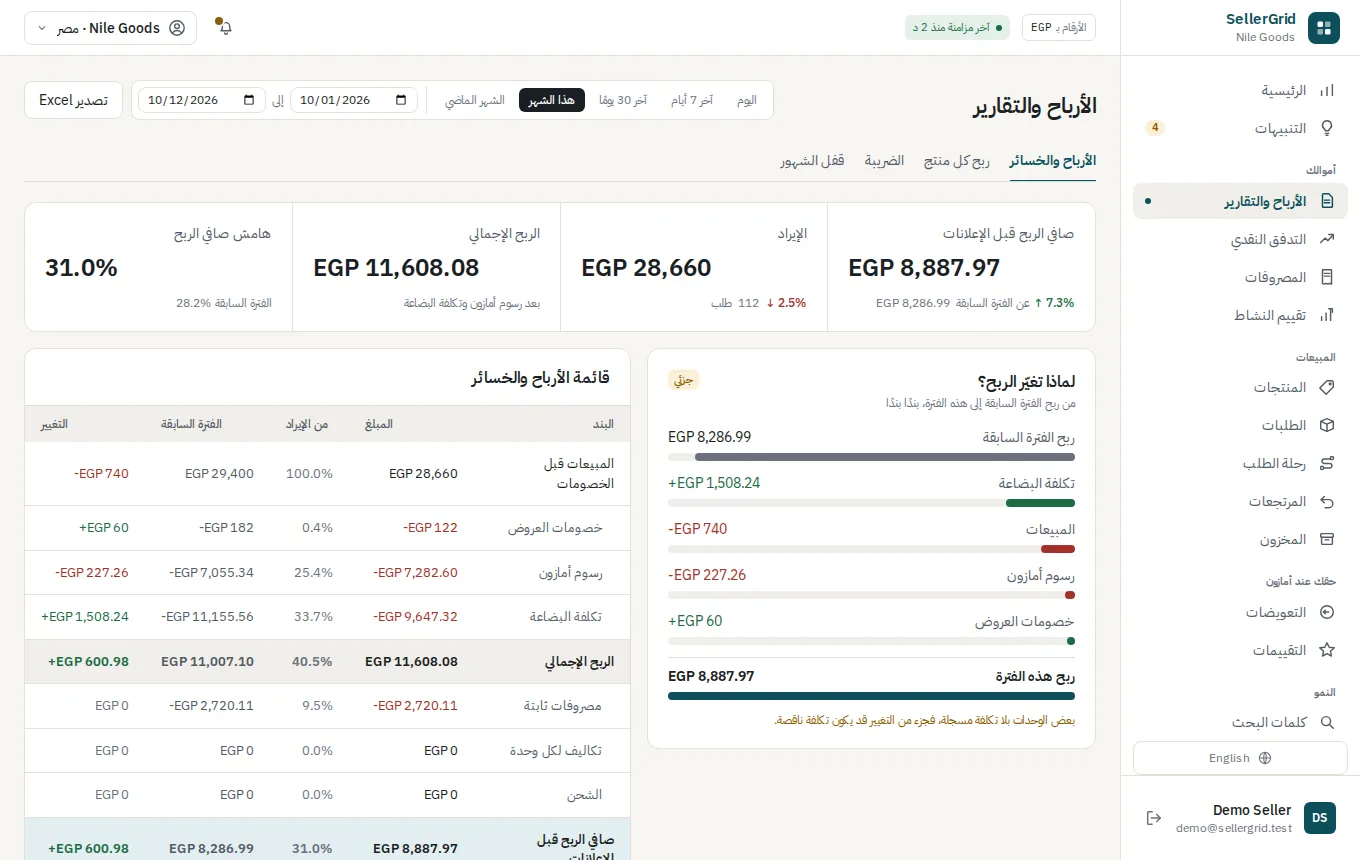Image resolution: width=1360 pixels, height=860 pixels.
Task: Click the 7.3% change indicator
Action: click(x=1054, y=303)
